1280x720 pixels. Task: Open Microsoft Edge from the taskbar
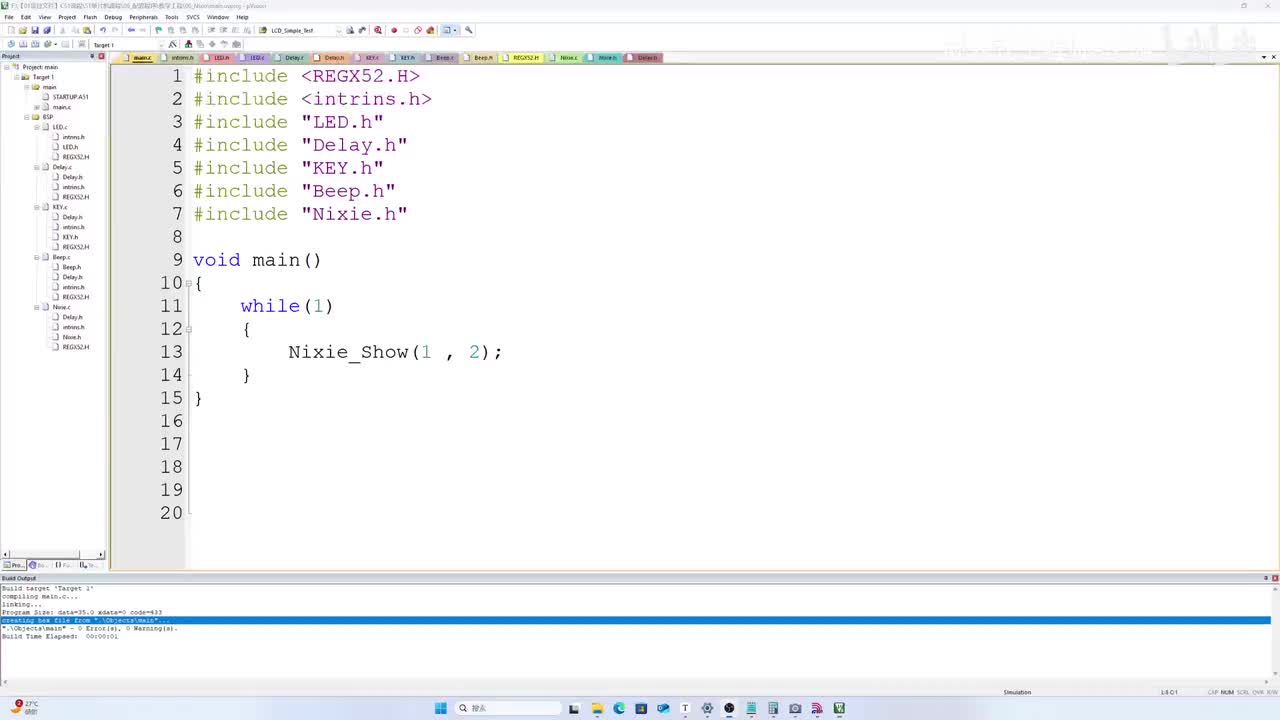point(619,708)
